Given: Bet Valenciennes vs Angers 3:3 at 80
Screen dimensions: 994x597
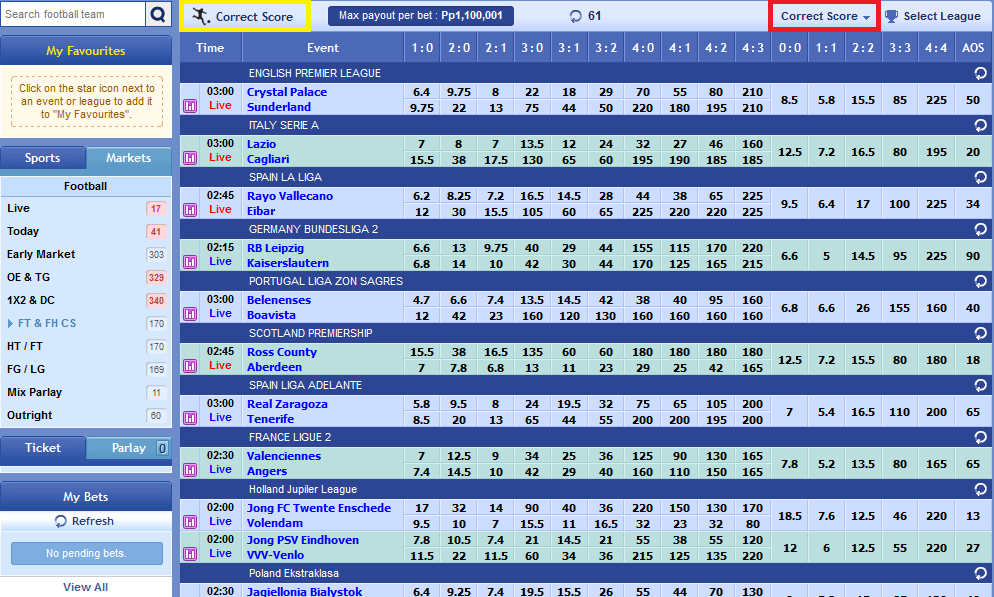Looking at the screenshot, I should coord(900,464).
